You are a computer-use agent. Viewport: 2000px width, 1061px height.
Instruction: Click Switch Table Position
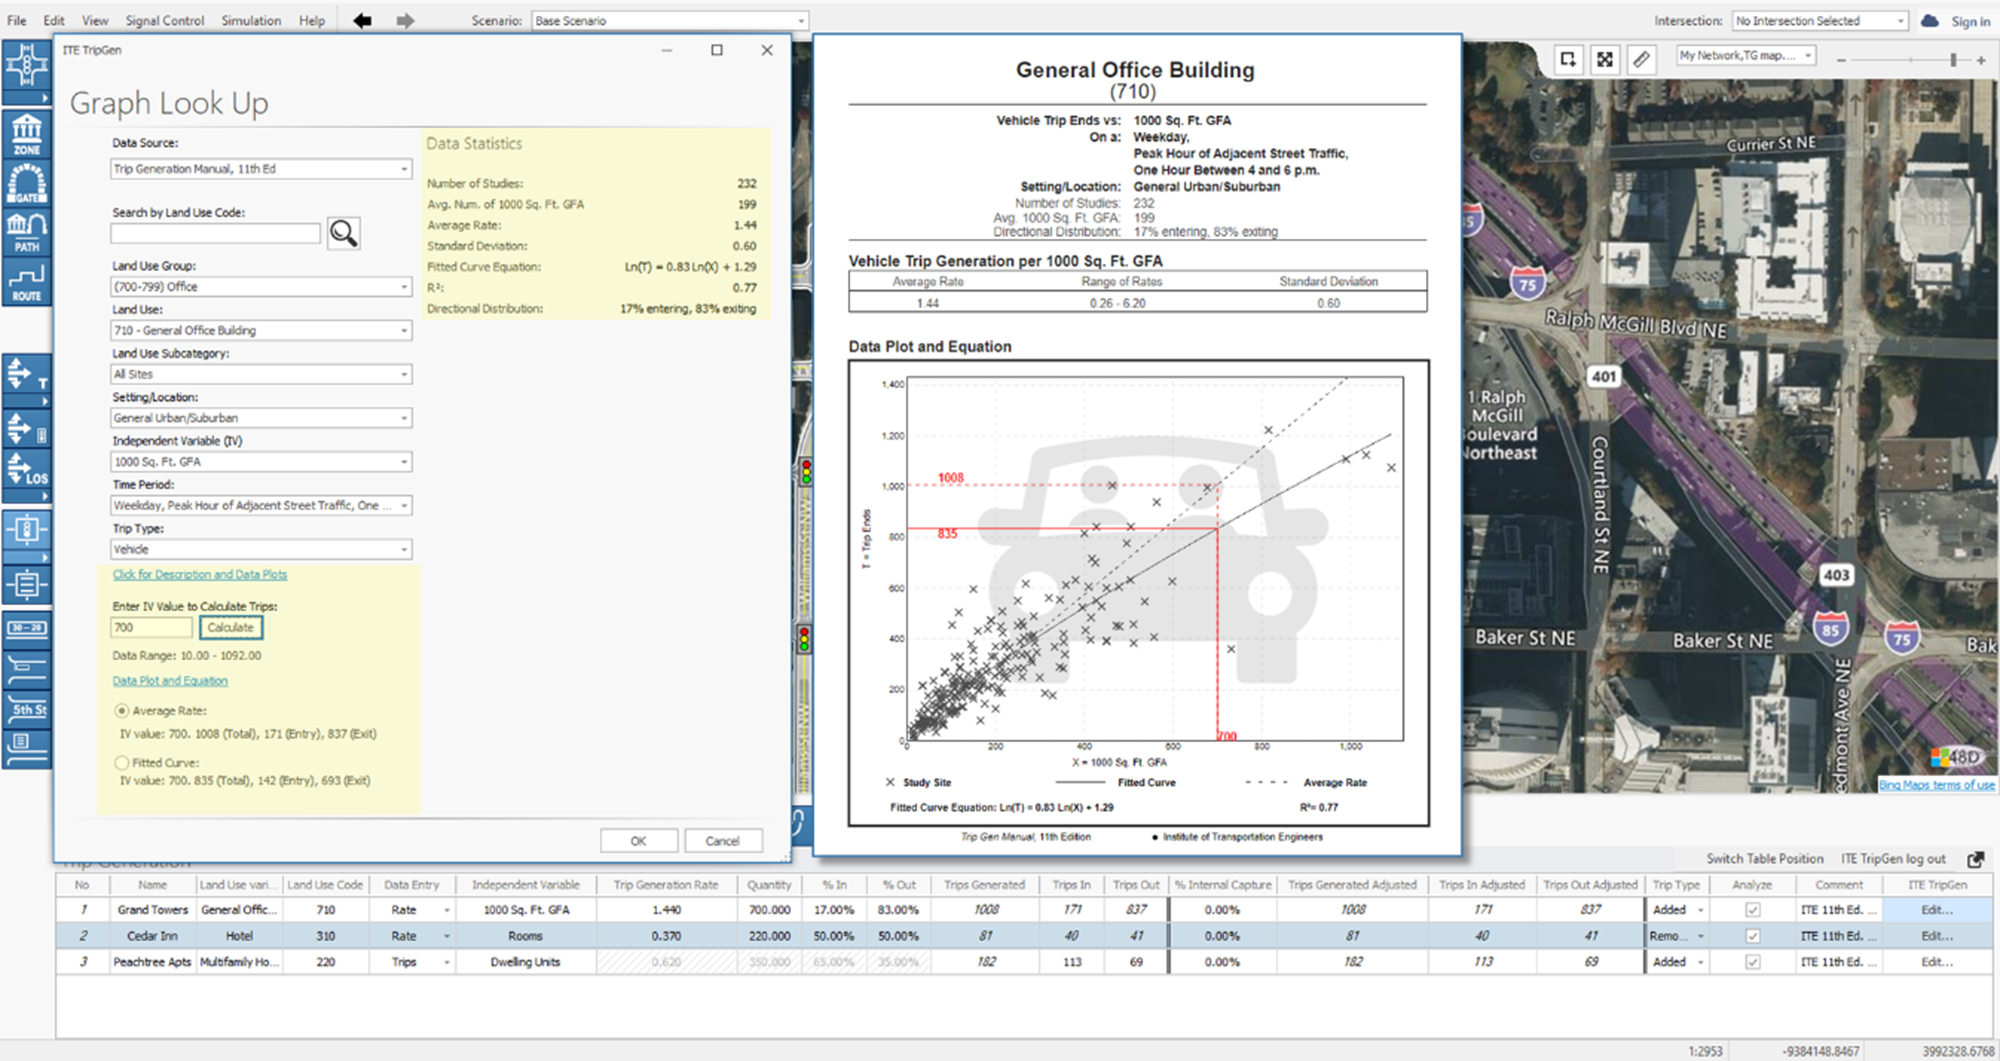pos(1765,859)
